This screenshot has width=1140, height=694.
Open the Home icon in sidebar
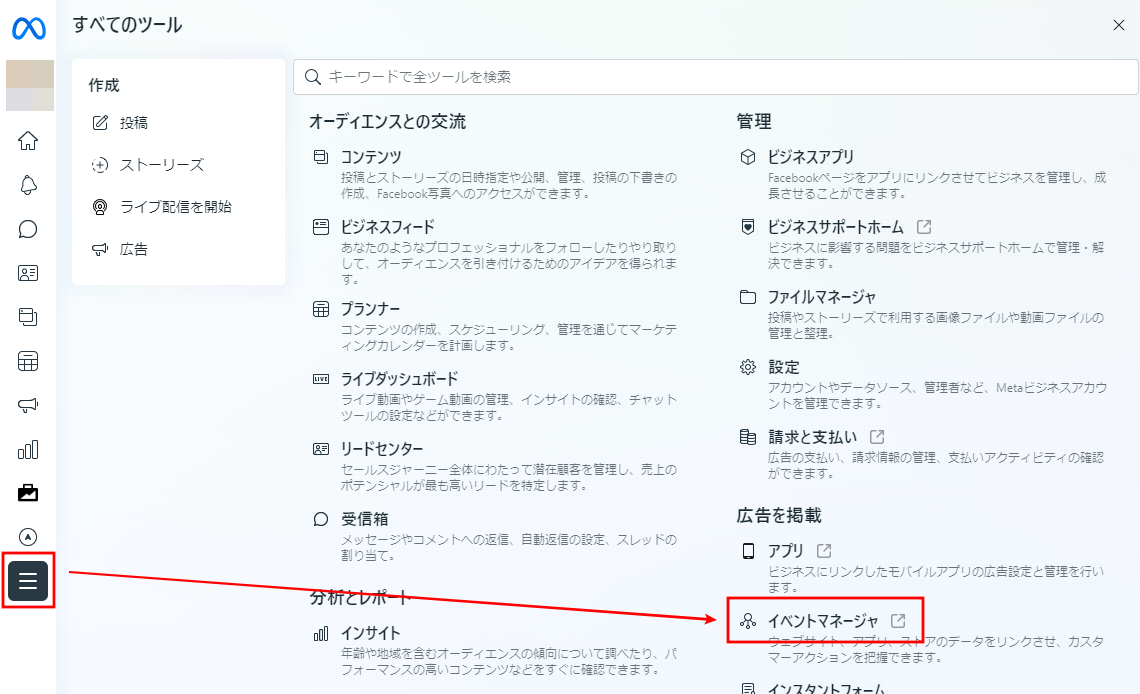coord(28,141)
